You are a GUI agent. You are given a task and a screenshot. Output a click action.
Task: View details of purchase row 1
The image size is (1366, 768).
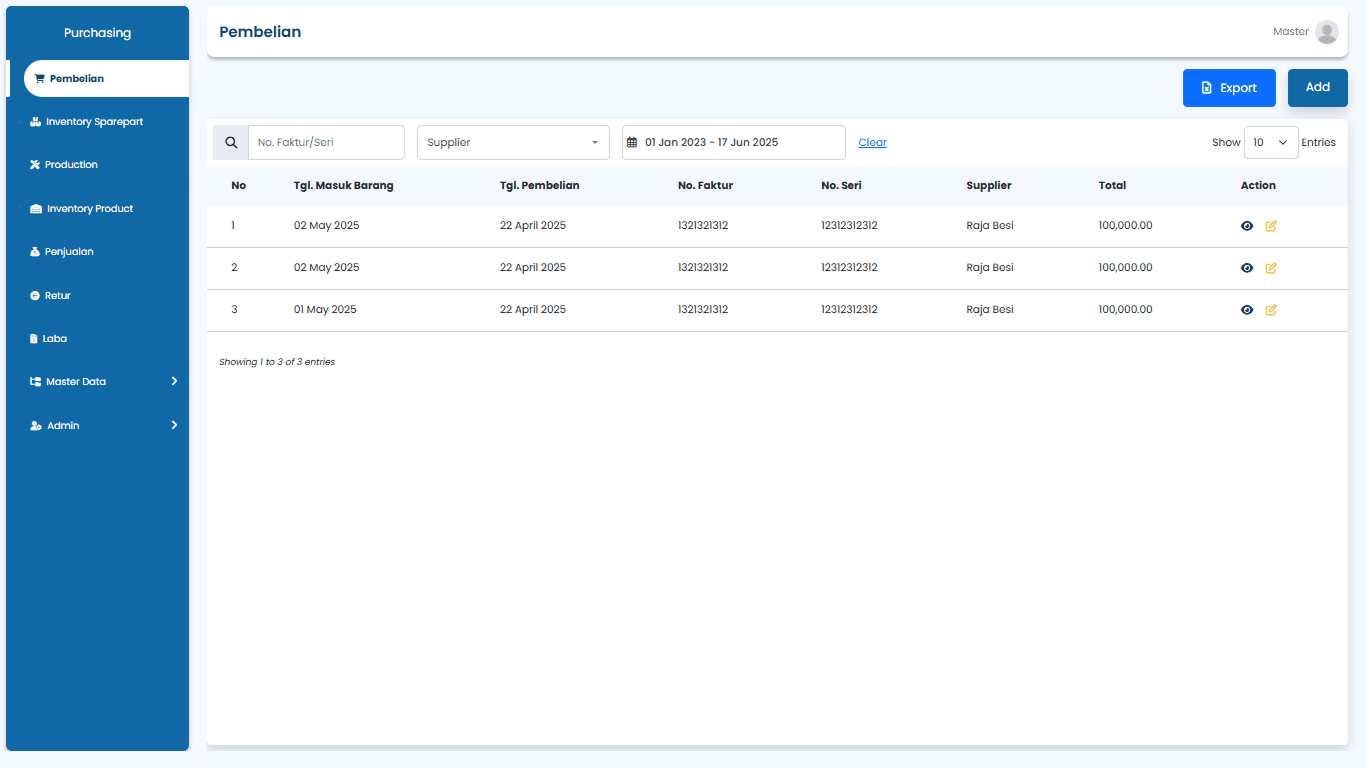click(1246, 225)
